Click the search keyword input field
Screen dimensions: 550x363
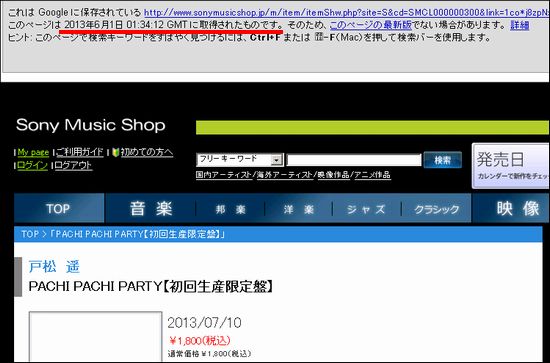click(x=354, y=160)
